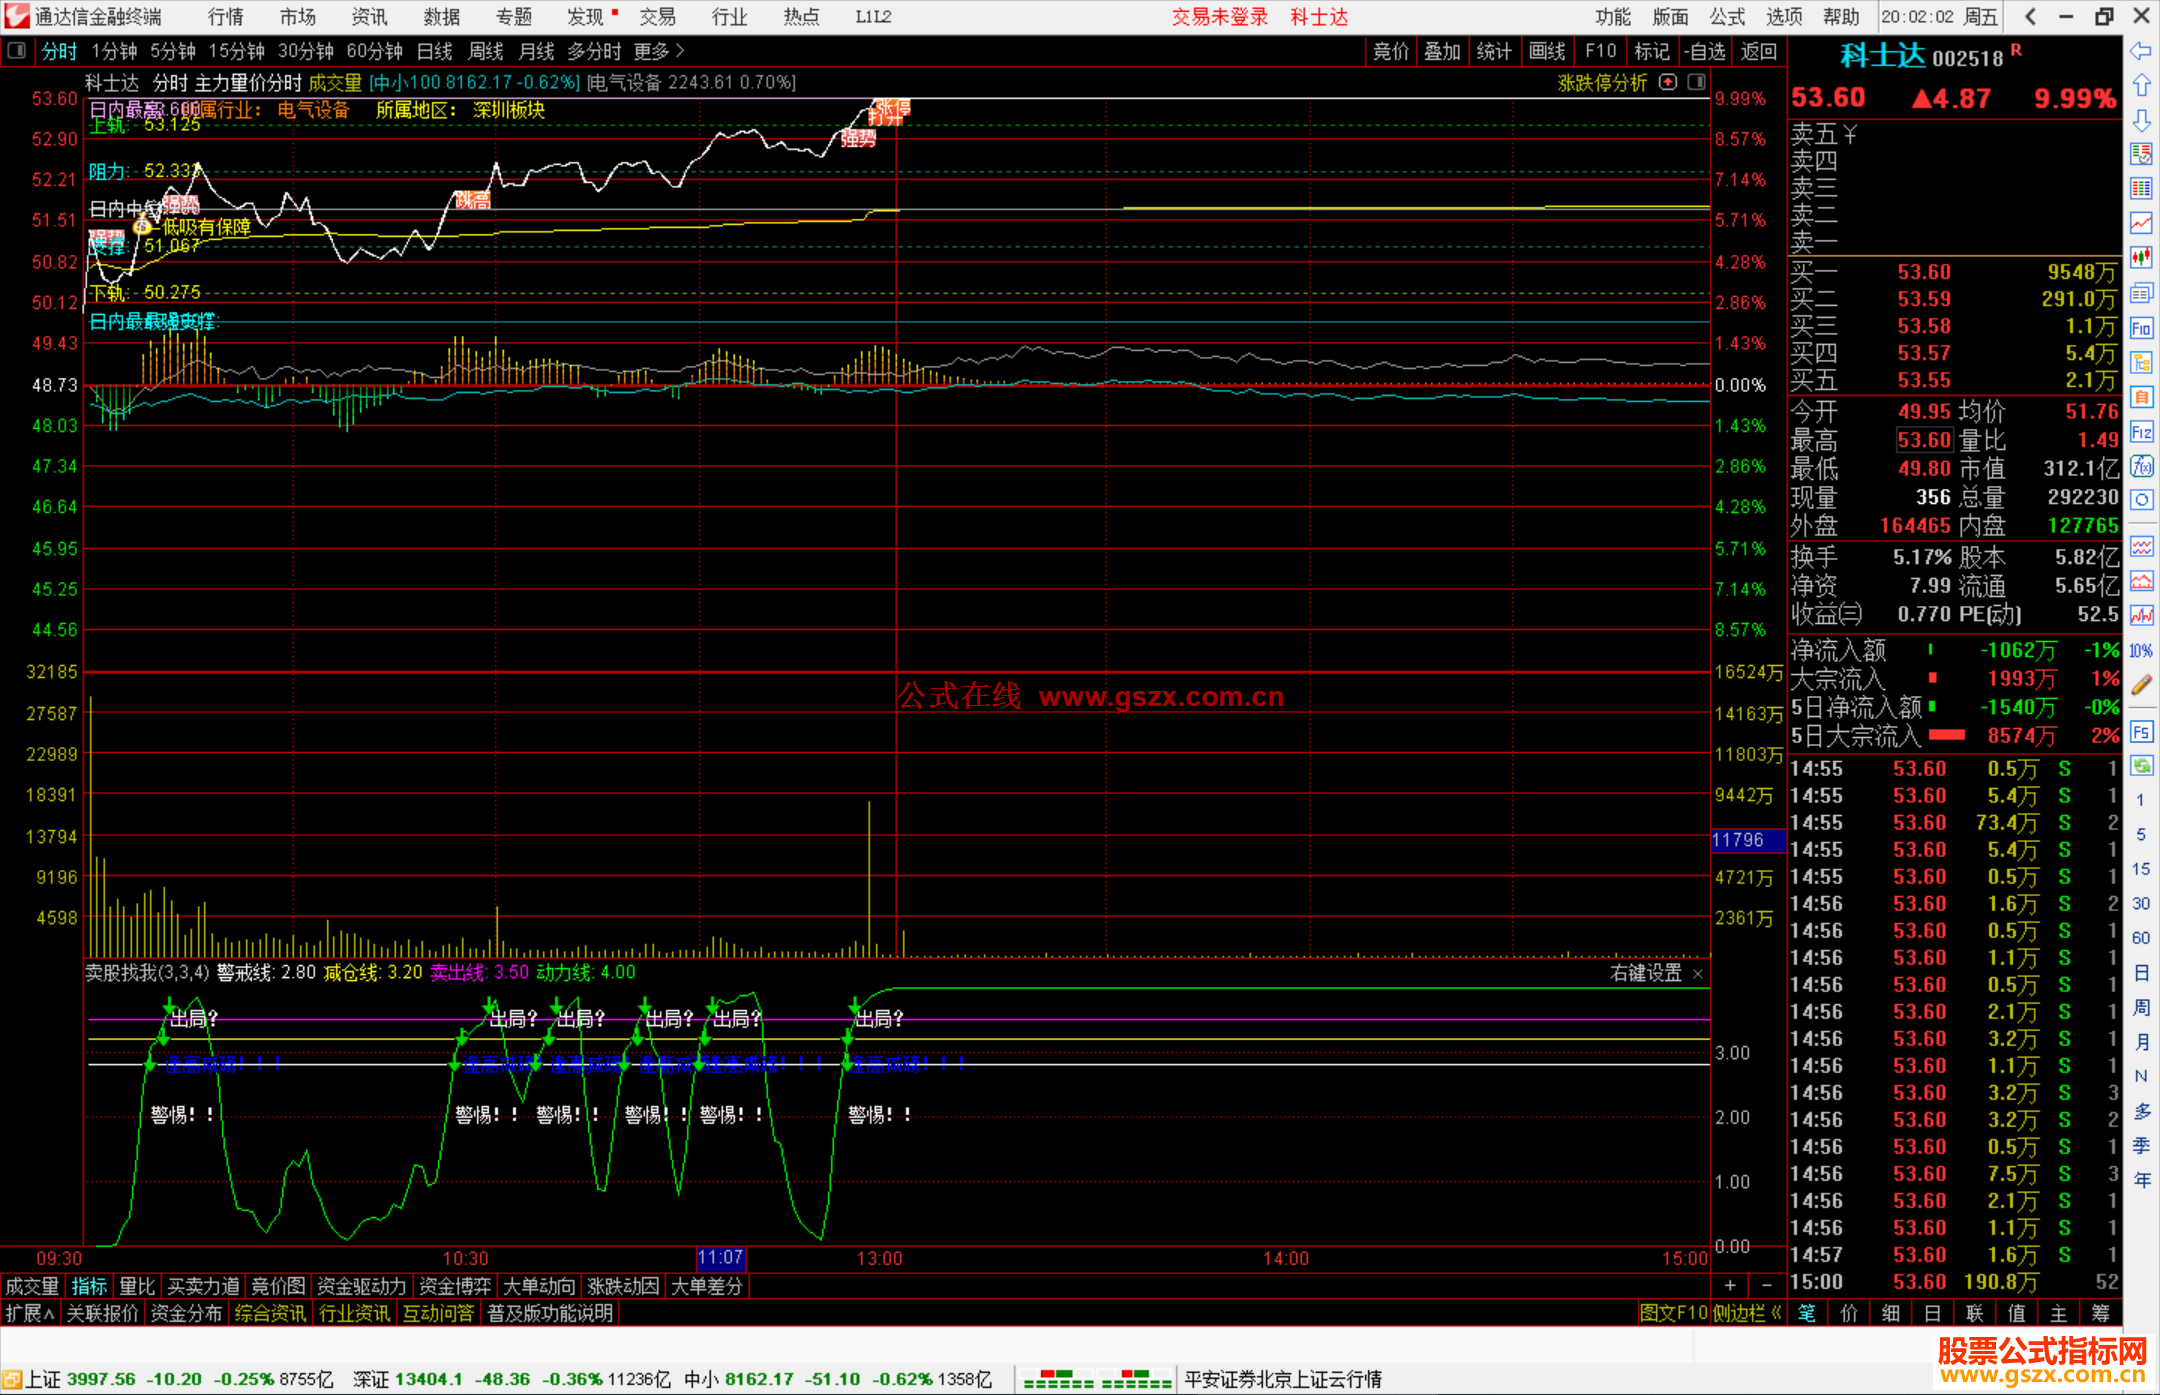Screen dimensions: 2160x1395
Task: Select the 资金驱动力 tab at the bottom
Action: point(361,1286)
